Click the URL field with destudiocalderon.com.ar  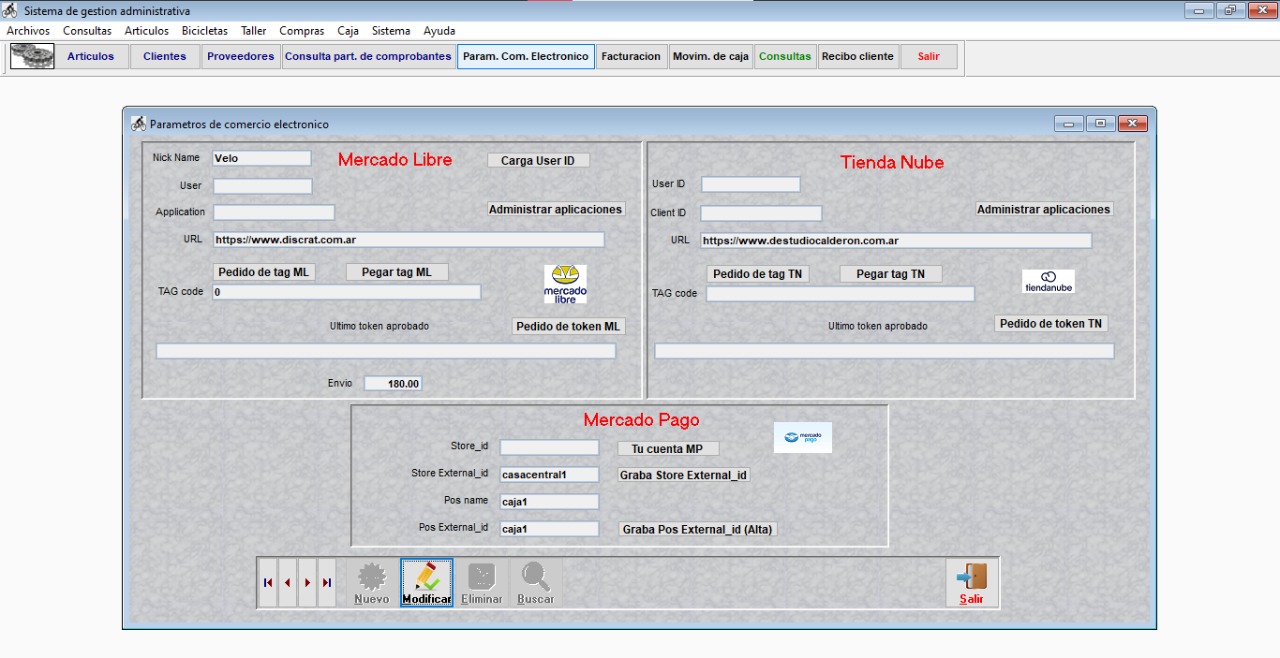[x=896, y=241]
